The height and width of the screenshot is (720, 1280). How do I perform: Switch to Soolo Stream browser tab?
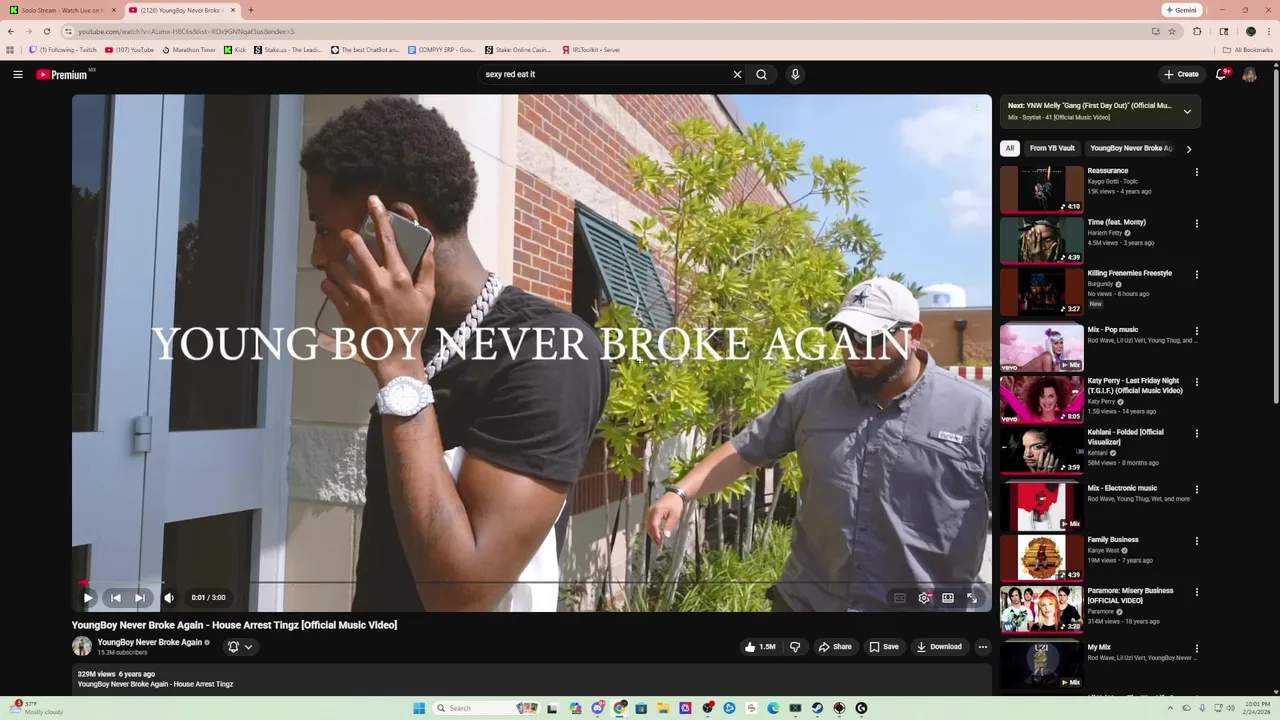tap(63, 10)
